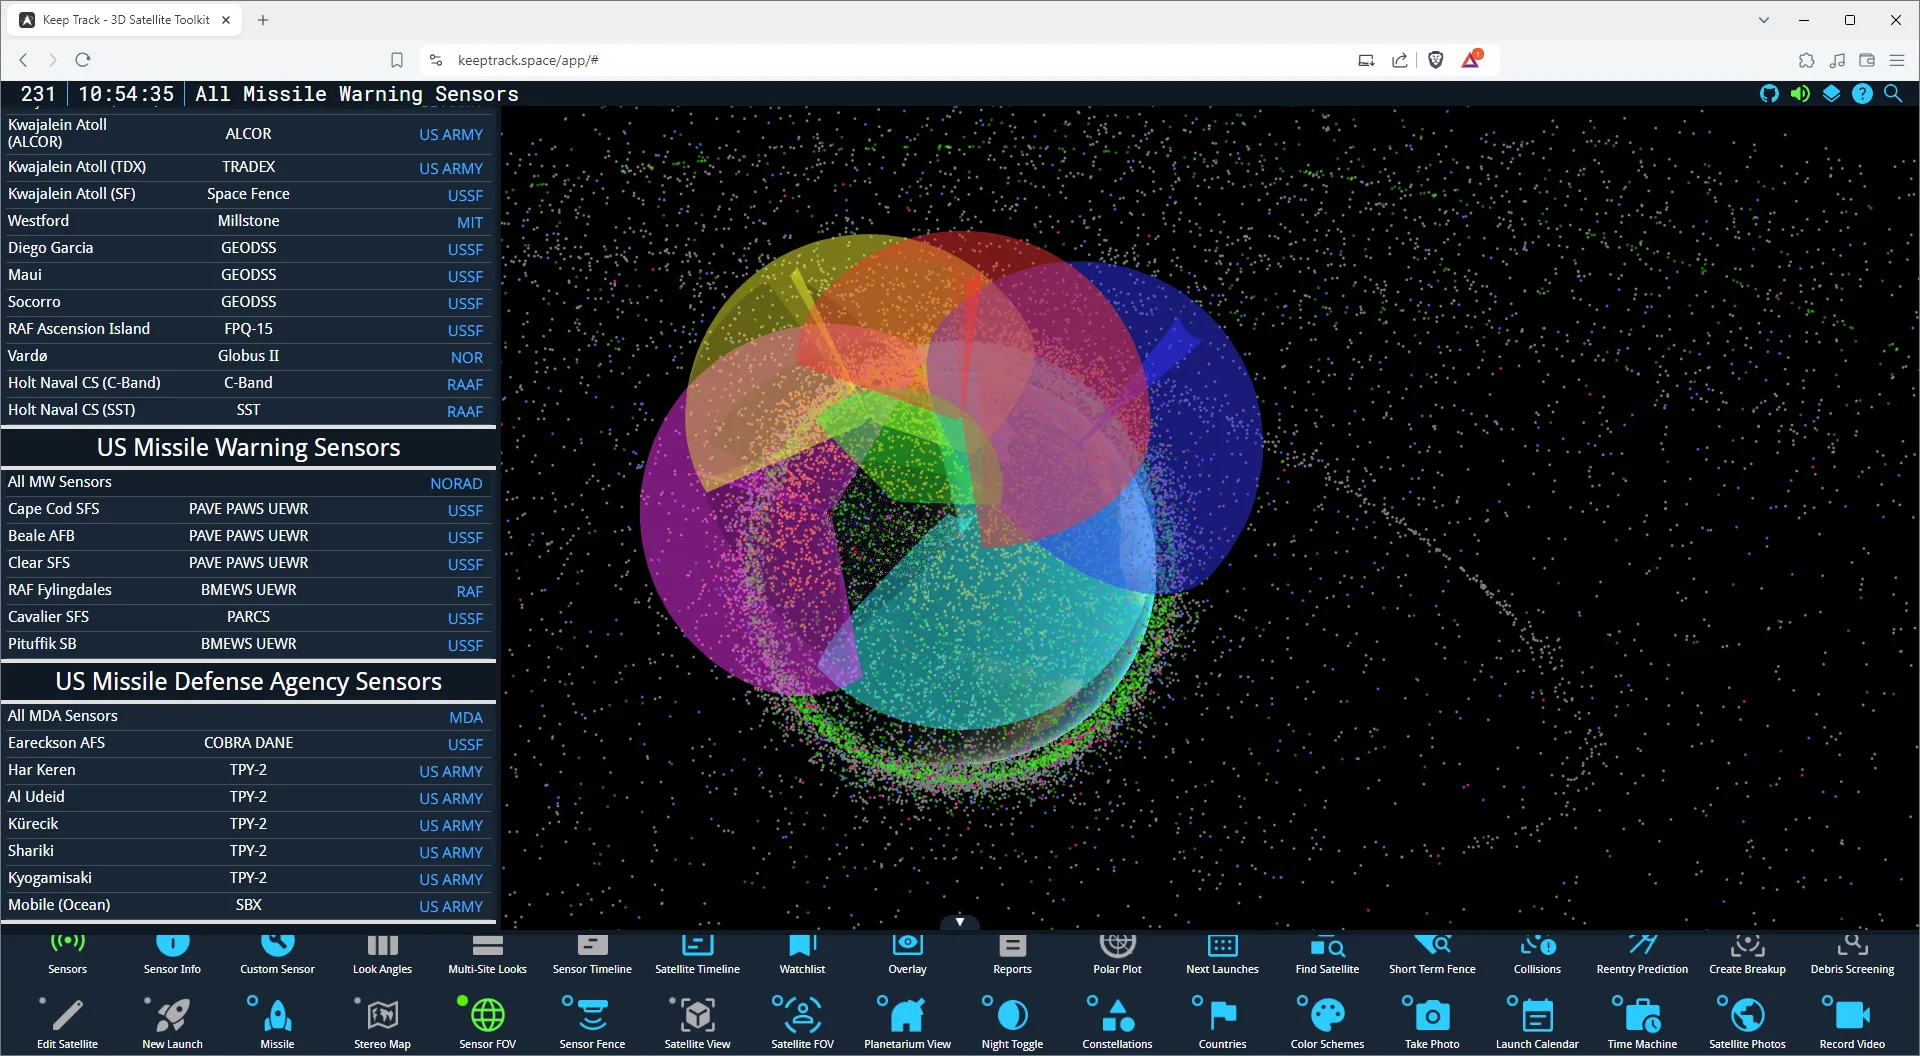
Task: Open the browser tab list chevron
Action: tap(1764, 20)
